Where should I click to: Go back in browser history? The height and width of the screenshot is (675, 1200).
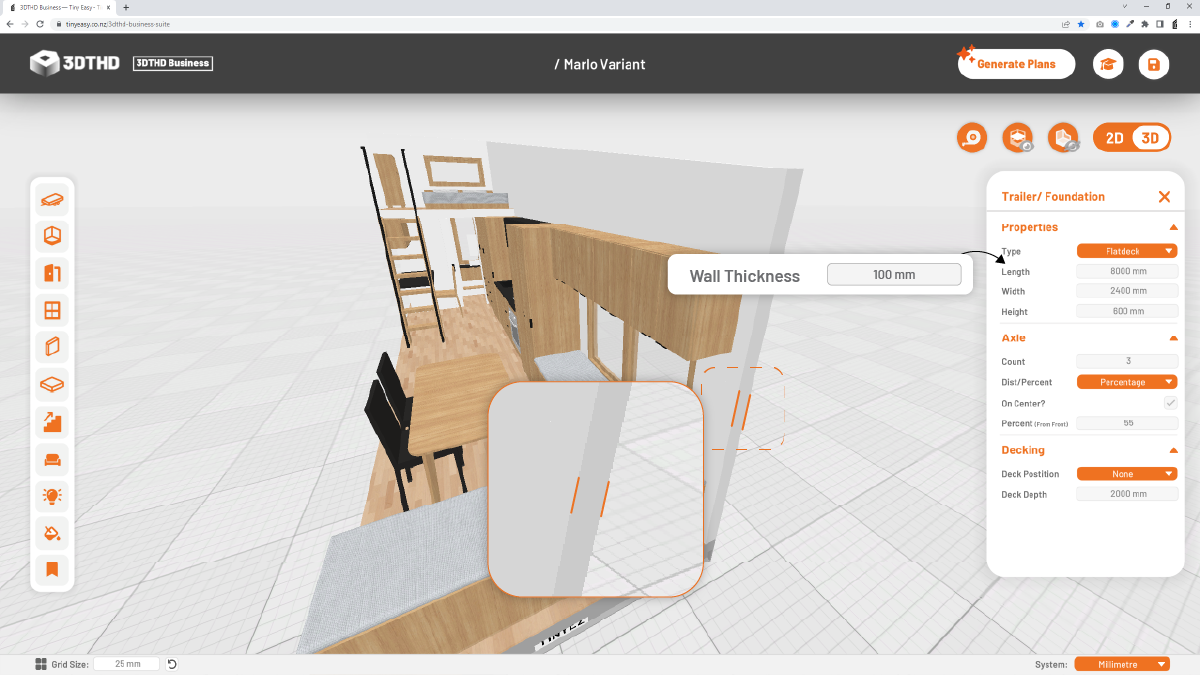(10, 23)
